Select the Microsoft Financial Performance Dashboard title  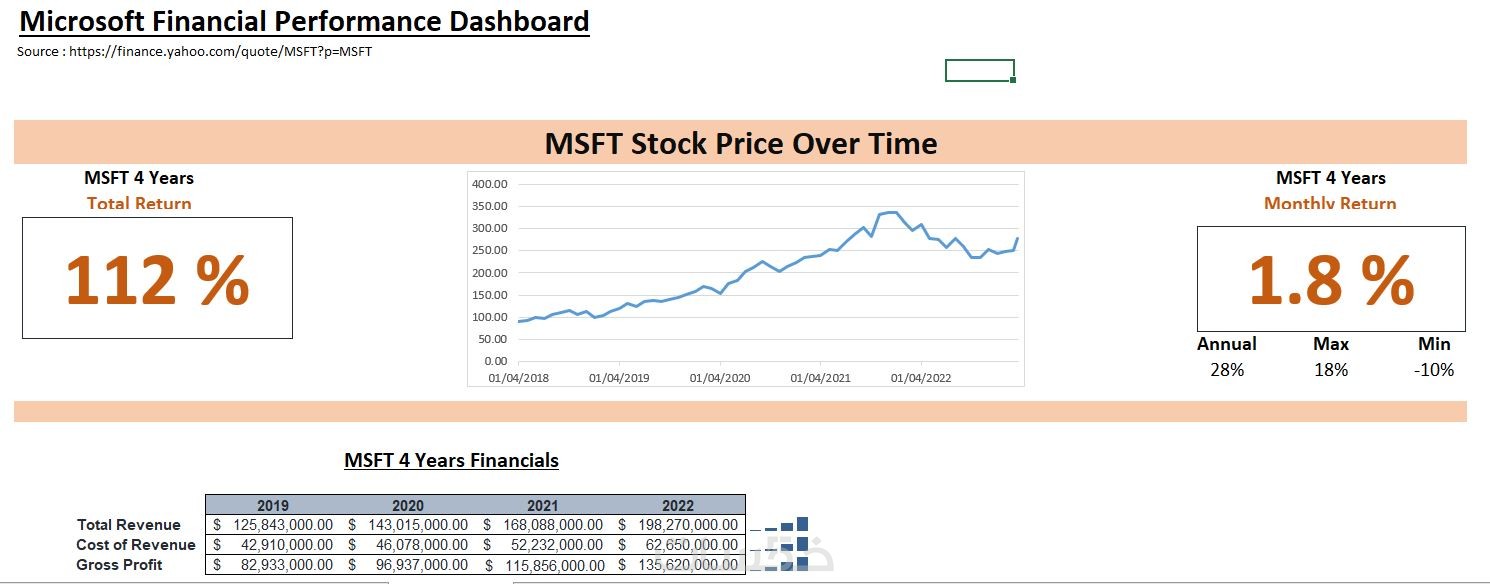click(304, 21)
